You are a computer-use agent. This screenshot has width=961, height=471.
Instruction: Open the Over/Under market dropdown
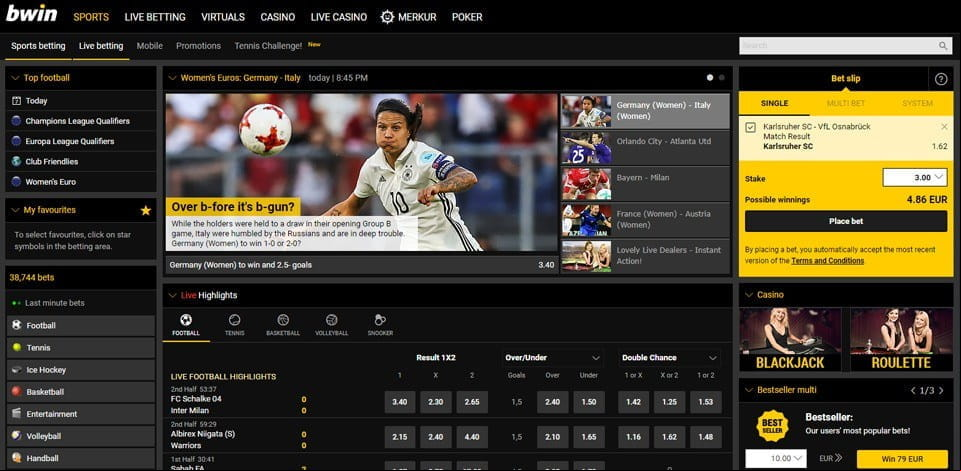[551, 358]
